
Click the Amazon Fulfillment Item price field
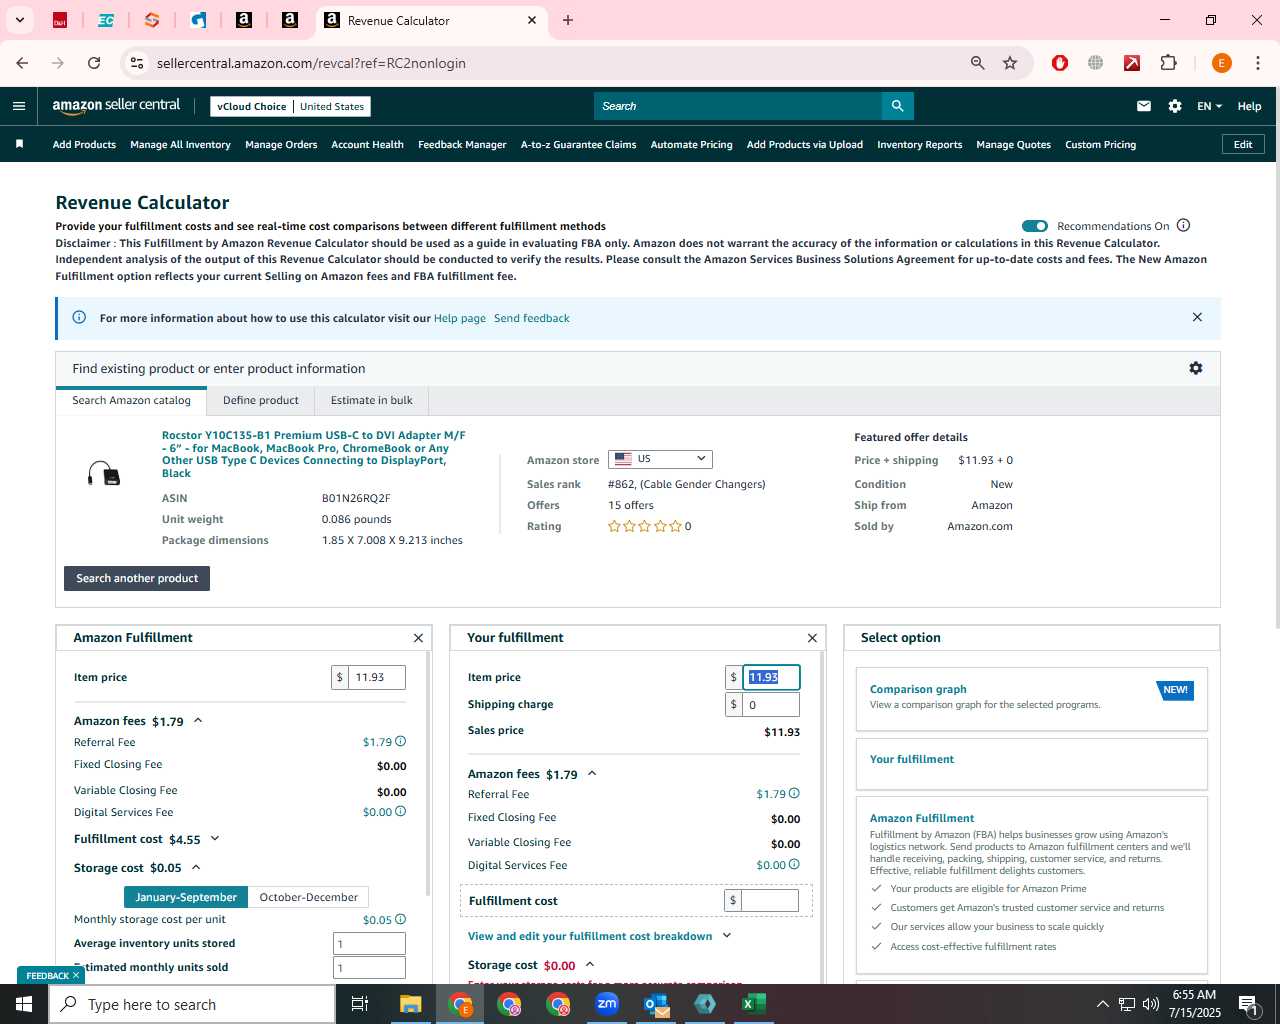pyautogui.click(x=376, y=677)
